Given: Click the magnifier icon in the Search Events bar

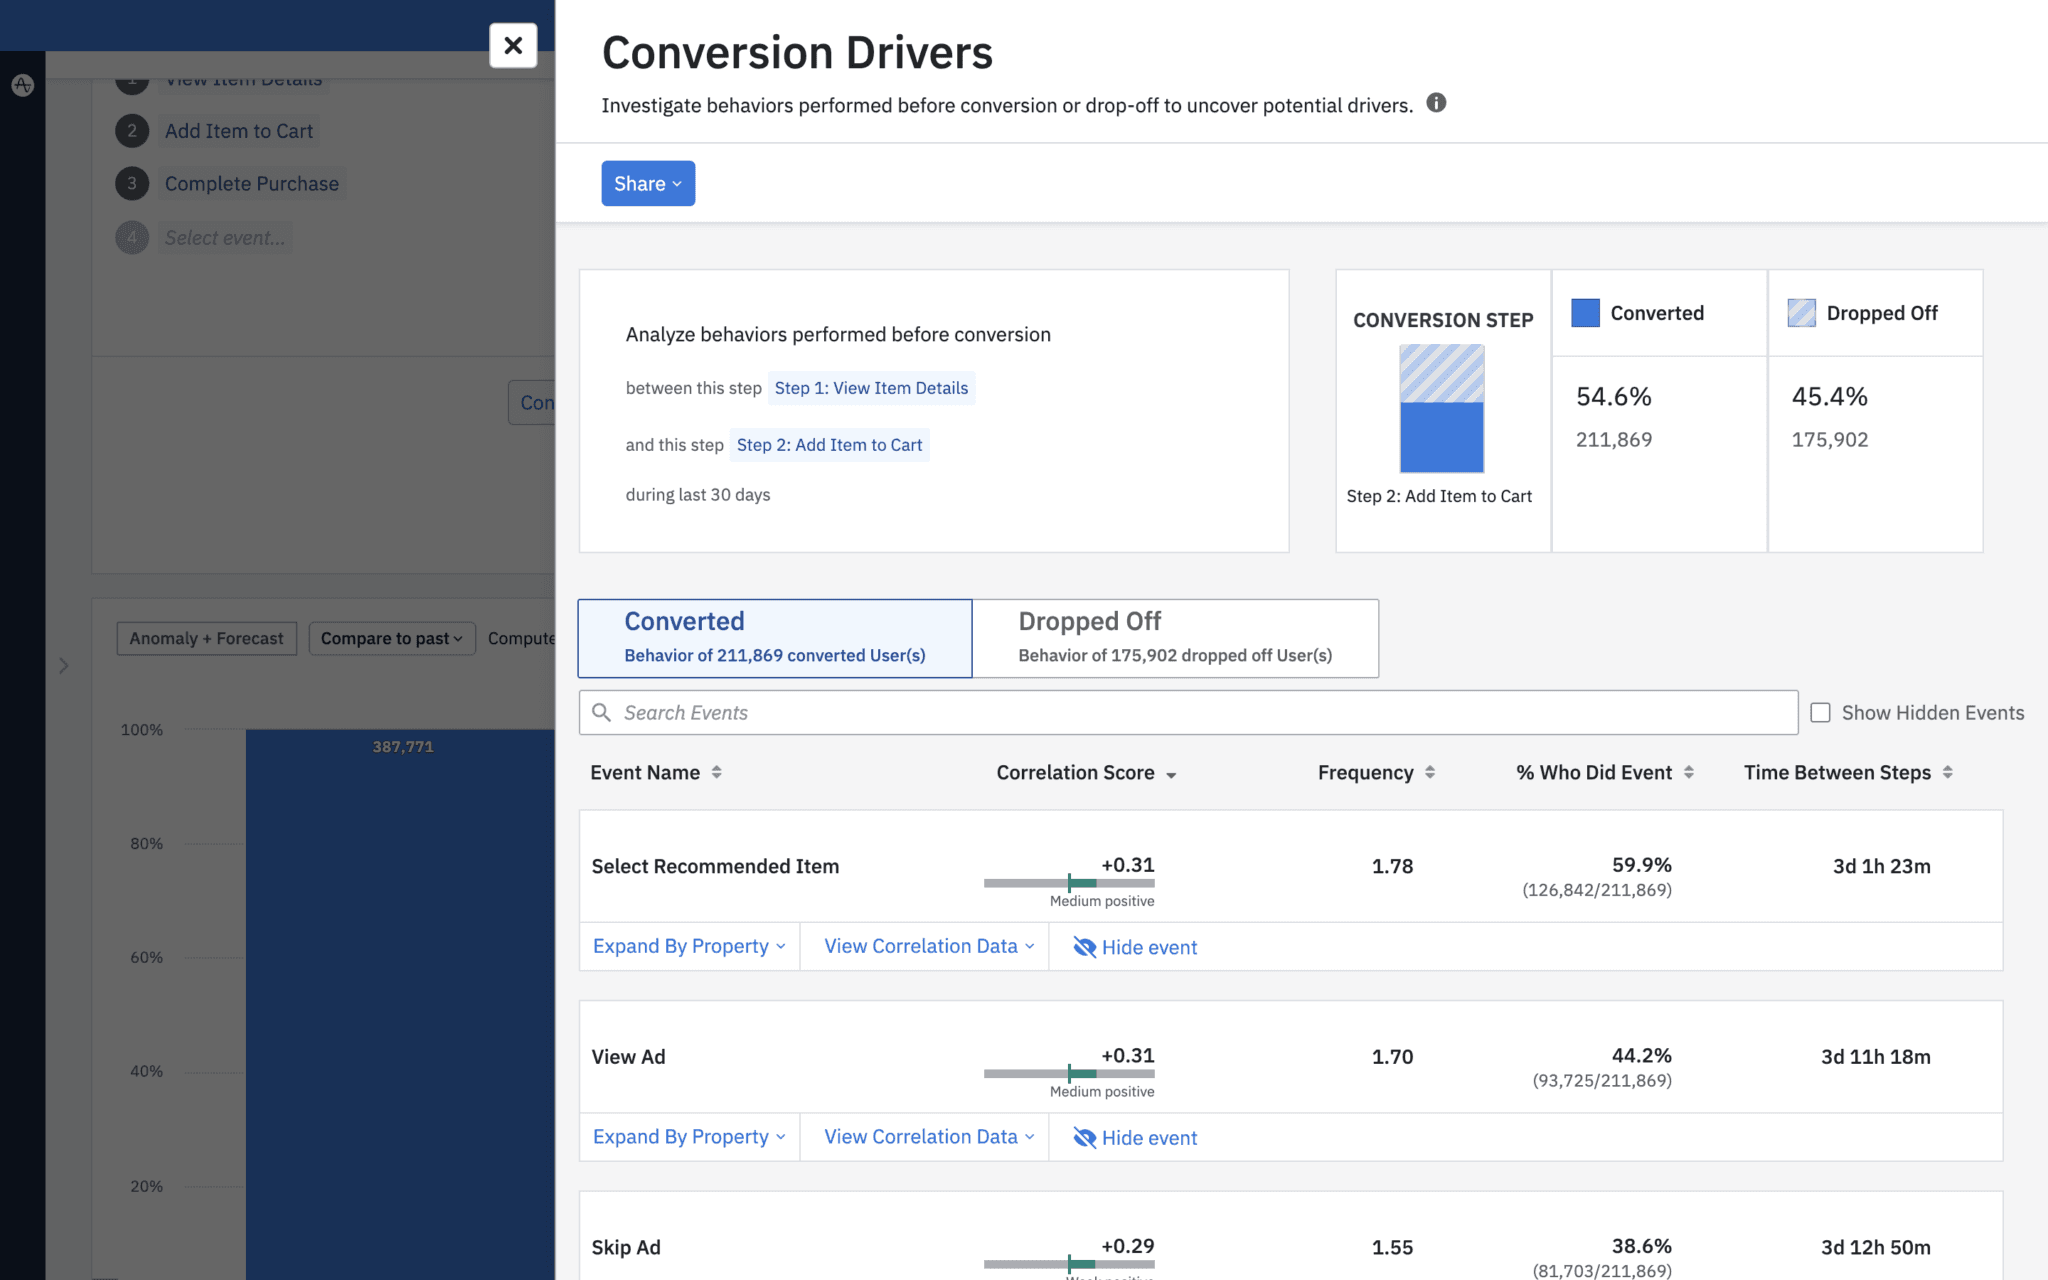Looking at the screenshot, I should (x=602, y=712).
